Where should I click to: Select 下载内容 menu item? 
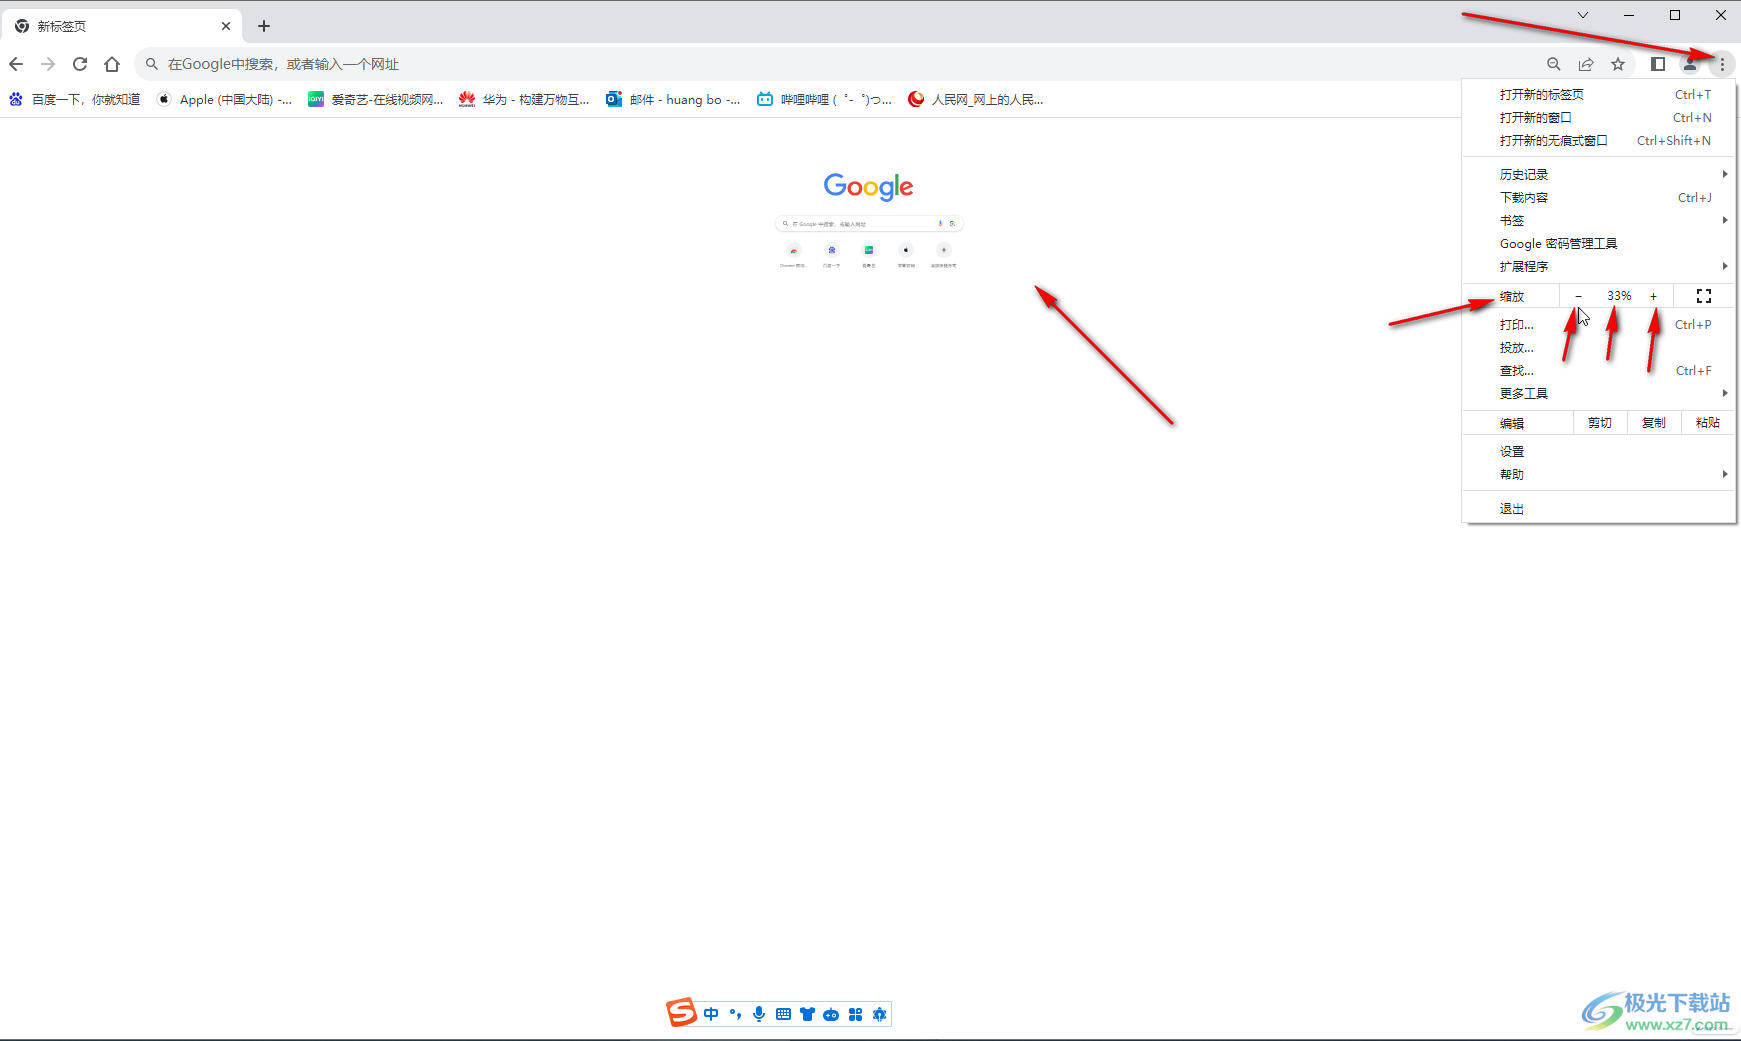point(1599,198)
